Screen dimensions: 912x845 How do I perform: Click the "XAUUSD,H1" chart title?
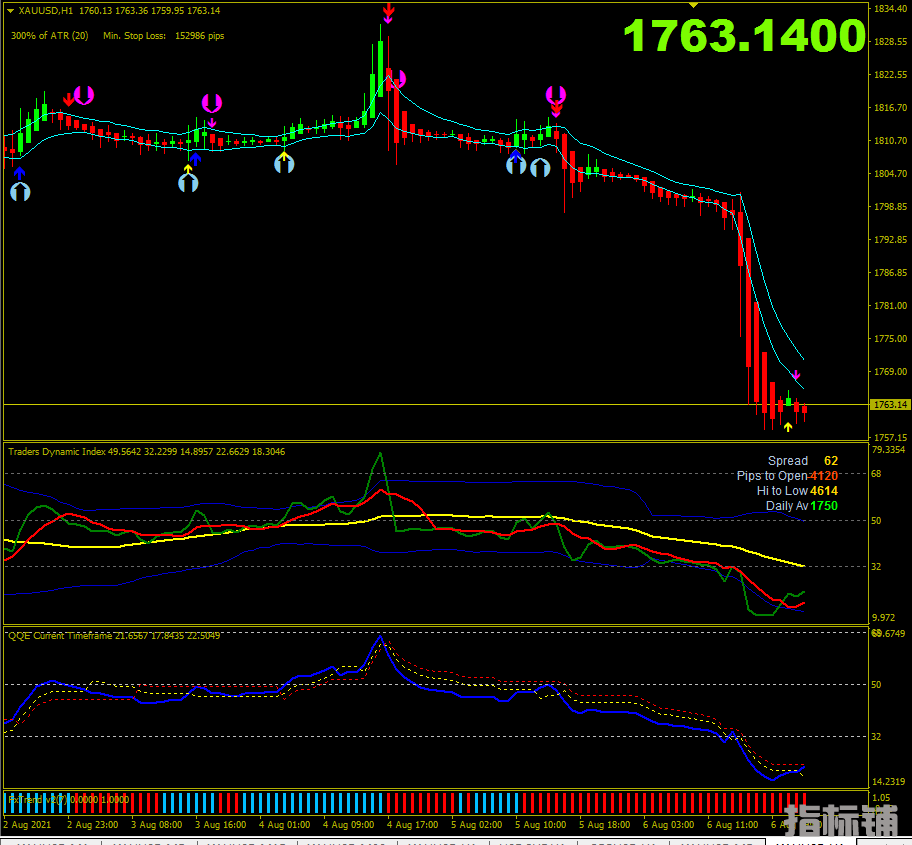point(45,10)
